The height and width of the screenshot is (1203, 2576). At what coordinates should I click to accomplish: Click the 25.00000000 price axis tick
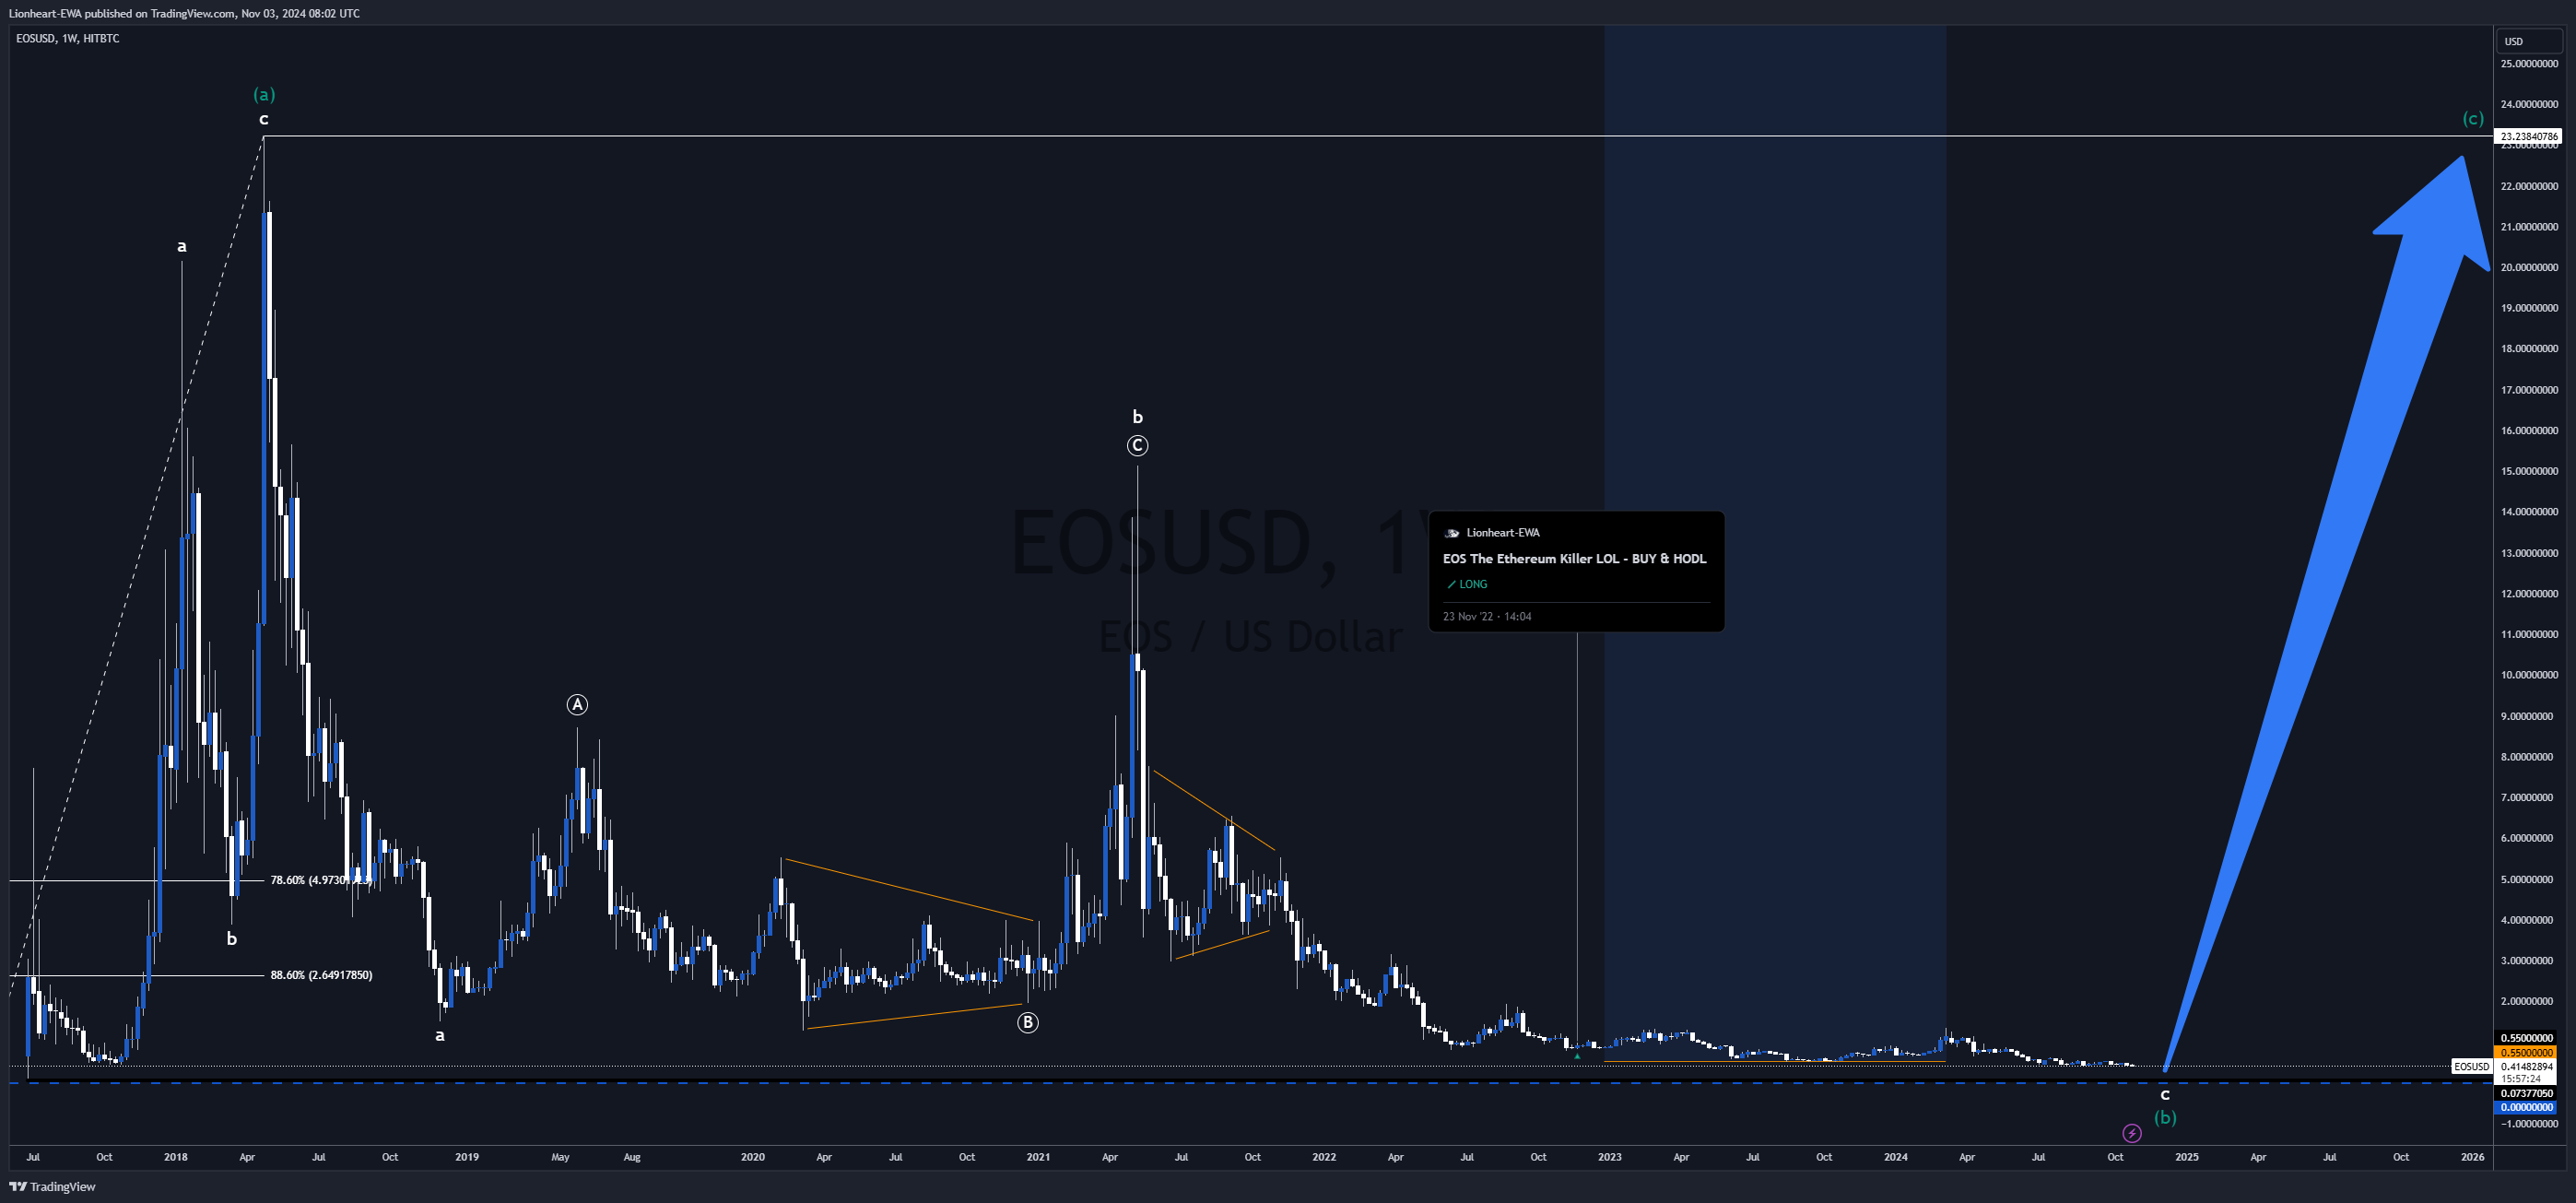pyautogui.click(x=2529, y=63)
